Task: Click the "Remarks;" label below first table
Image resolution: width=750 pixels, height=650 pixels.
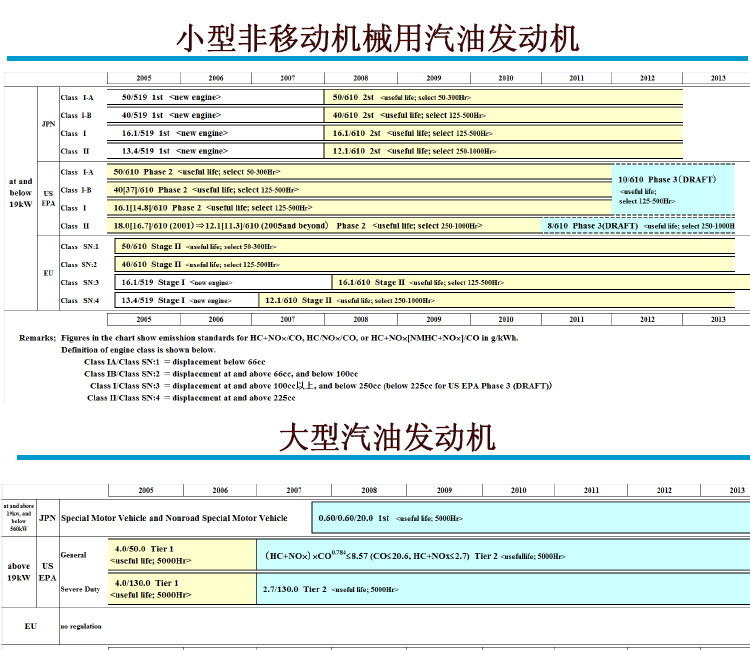Action: coord(37,338)
